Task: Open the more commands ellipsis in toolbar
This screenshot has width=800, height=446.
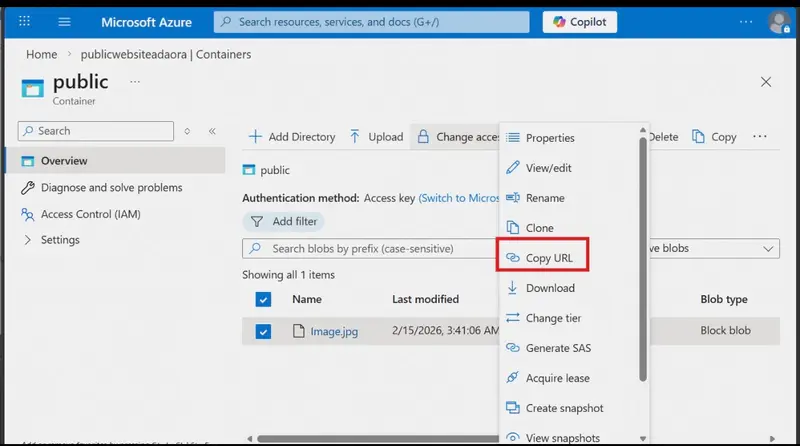Action: pyautogui.click(x=760, y=136)
